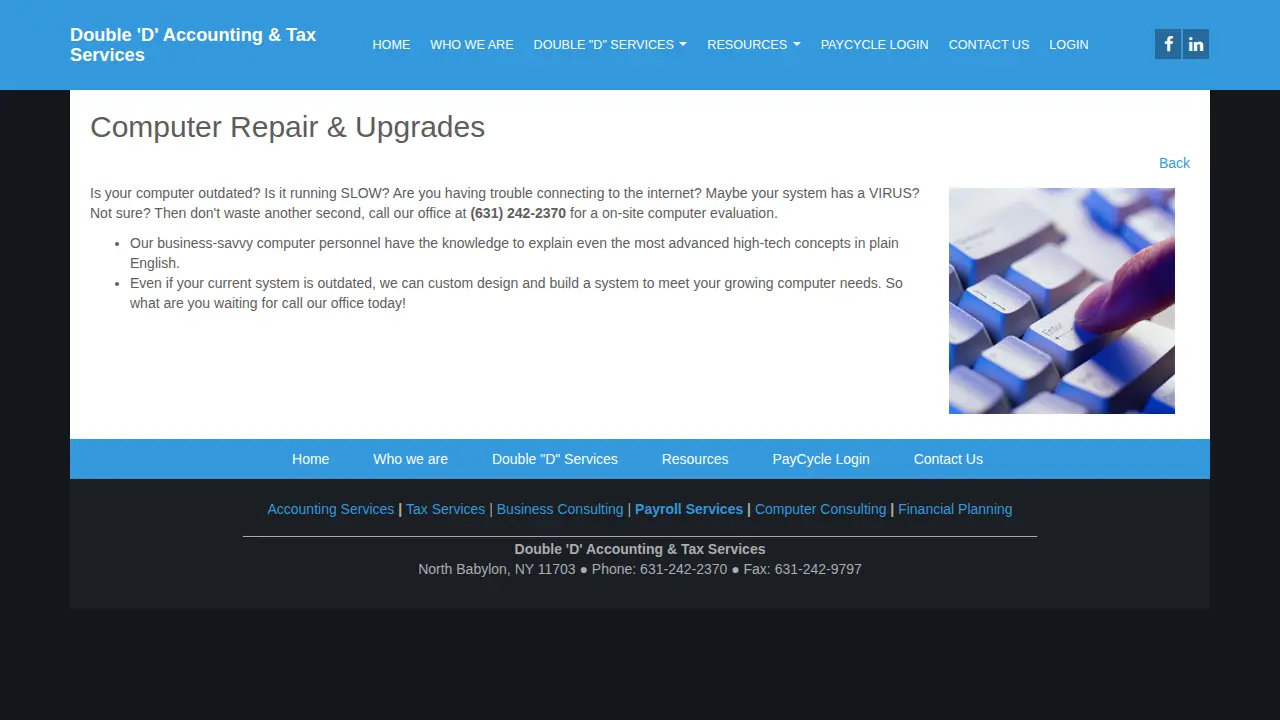The height and width of the screenshot is (720, 1280).
Task: Open the Accounting Services footer link
Action: coord(331,509)
